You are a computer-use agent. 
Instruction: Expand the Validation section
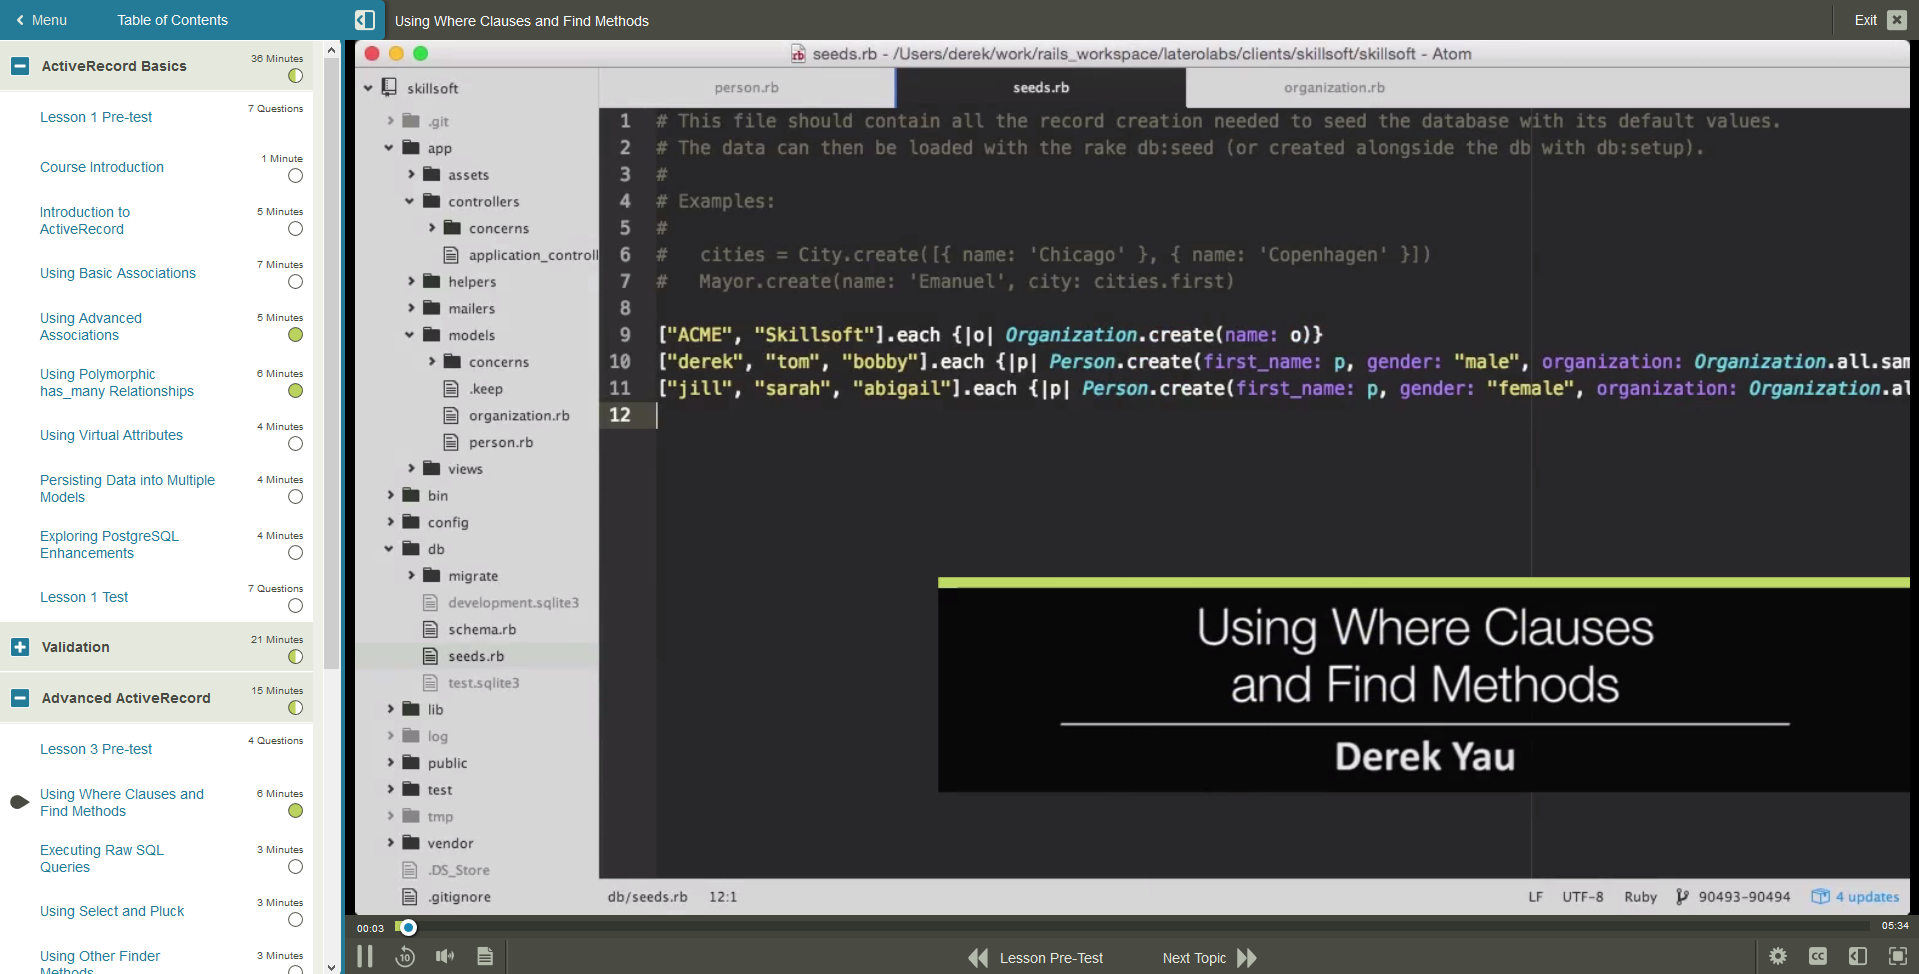click(x=20, y=647)
